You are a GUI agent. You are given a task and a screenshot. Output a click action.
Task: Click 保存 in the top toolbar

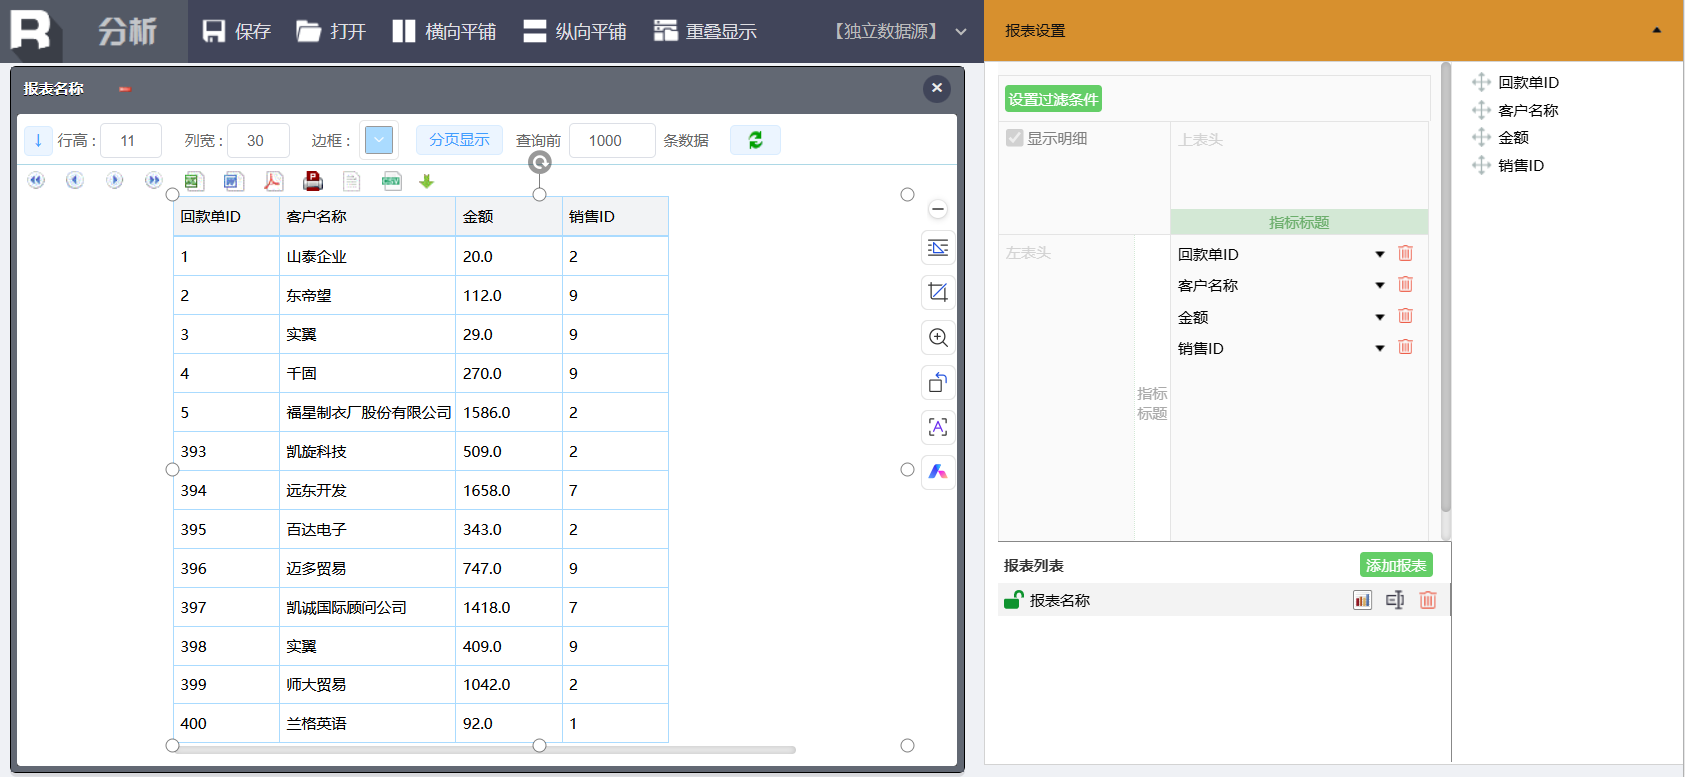[x=237, y=31]
